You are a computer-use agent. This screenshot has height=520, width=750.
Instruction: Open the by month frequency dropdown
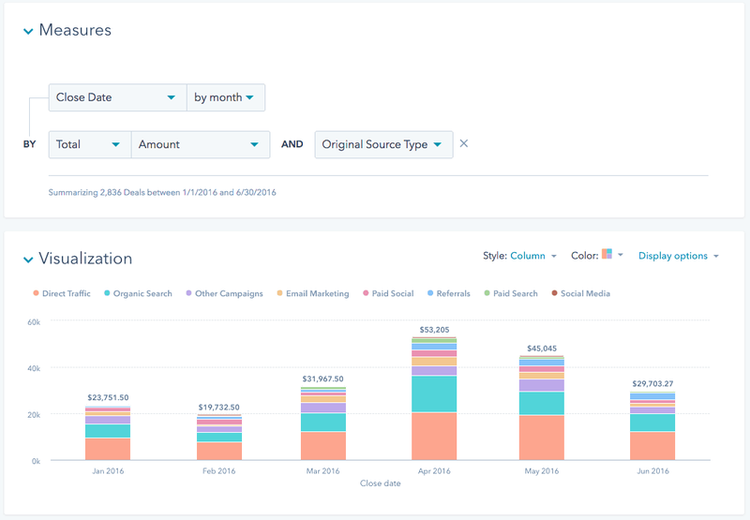[226, 98]
